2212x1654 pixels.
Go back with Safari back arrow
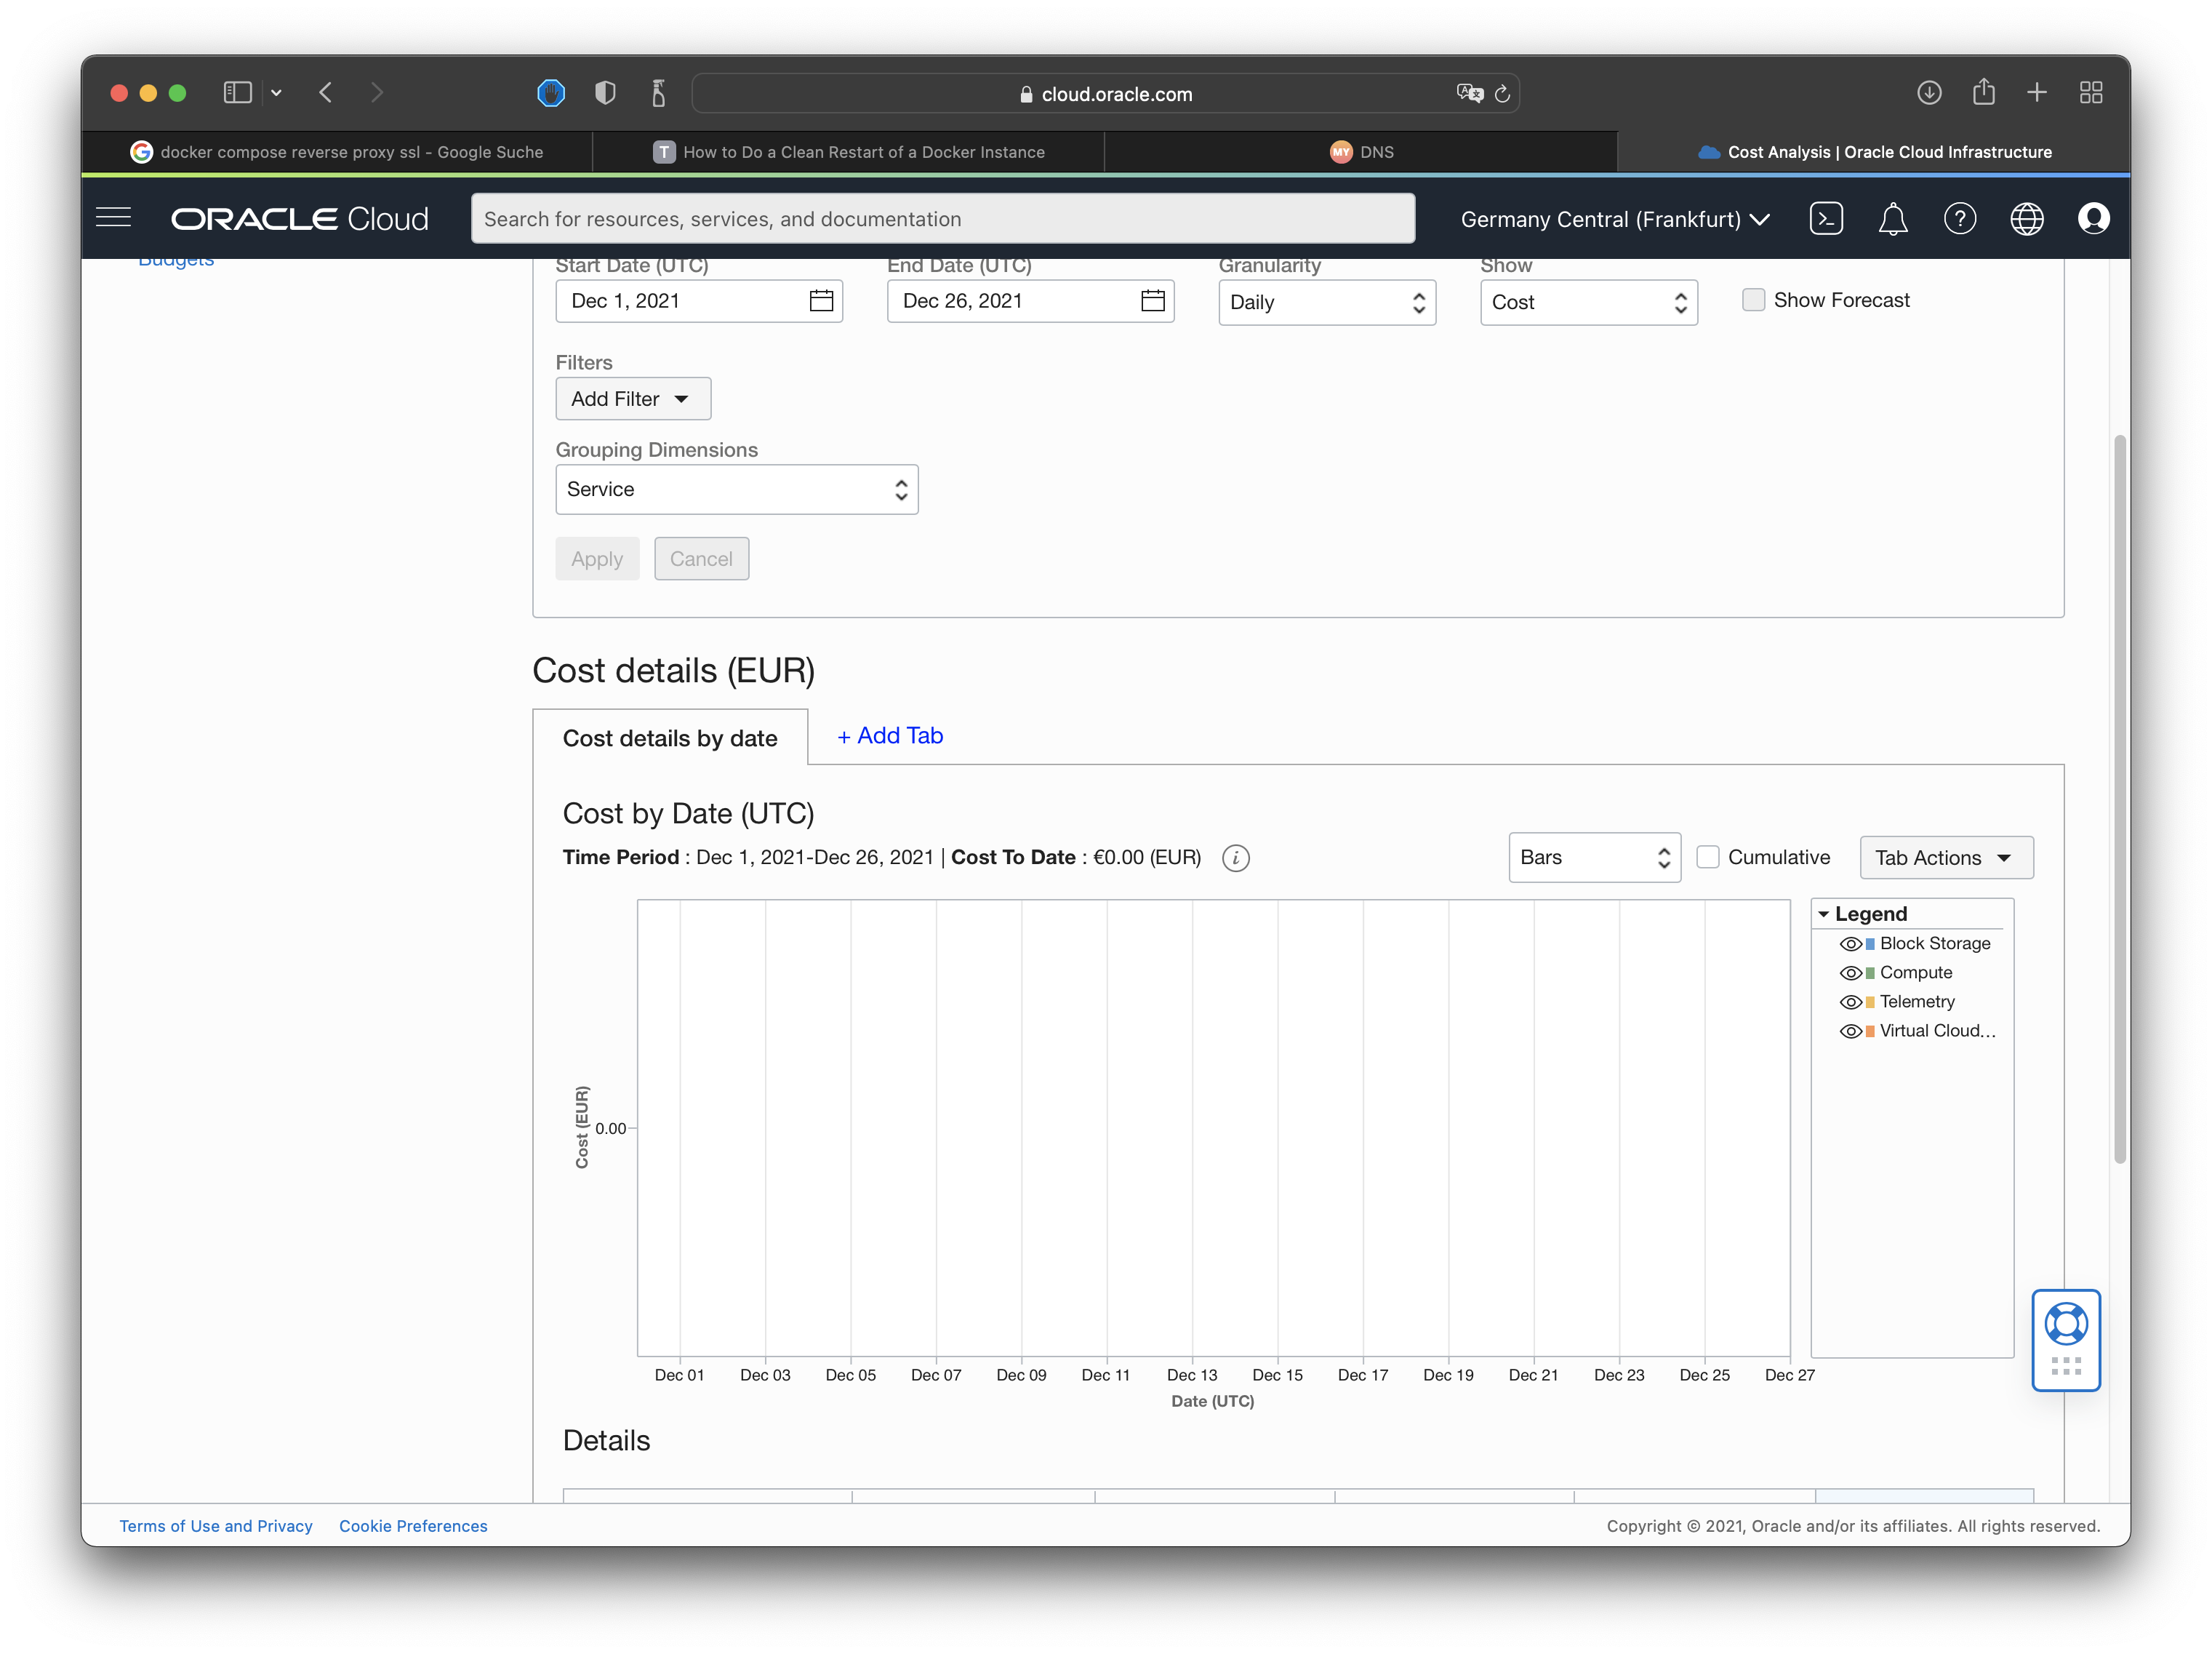[x=326, y=93]
